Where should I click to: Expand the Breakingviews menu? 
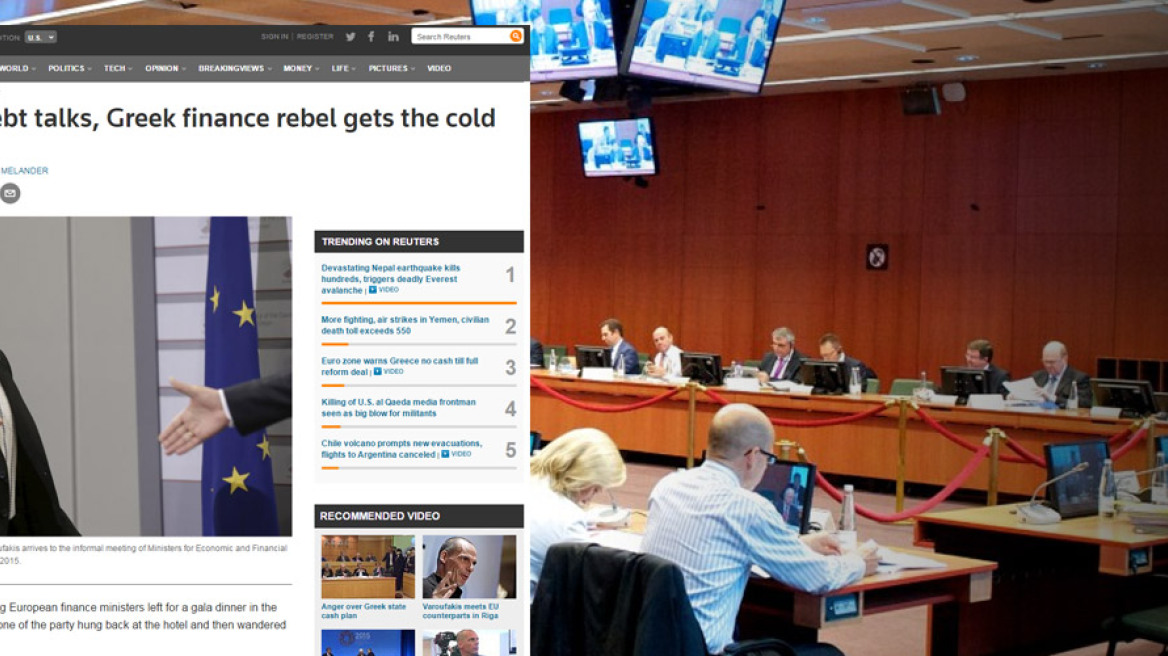click(x=234, y=68)
